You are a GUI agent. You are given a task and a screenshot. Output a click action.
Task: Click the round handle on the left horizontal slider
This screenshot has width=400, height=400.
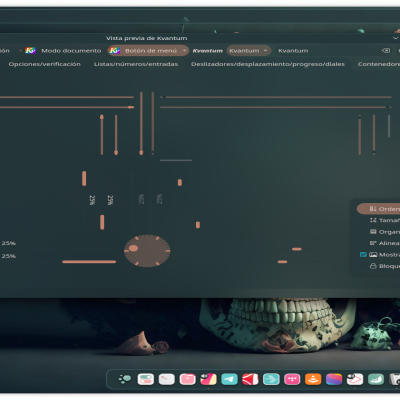pyautogui.click(x=131, y=107)
